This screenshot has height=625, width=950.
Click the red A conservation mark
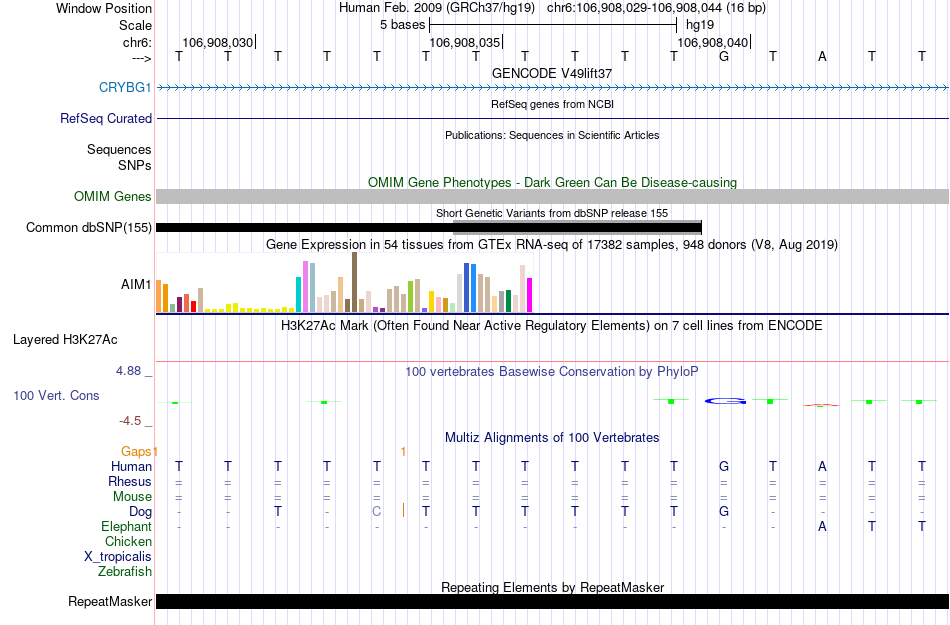point(822,405)
